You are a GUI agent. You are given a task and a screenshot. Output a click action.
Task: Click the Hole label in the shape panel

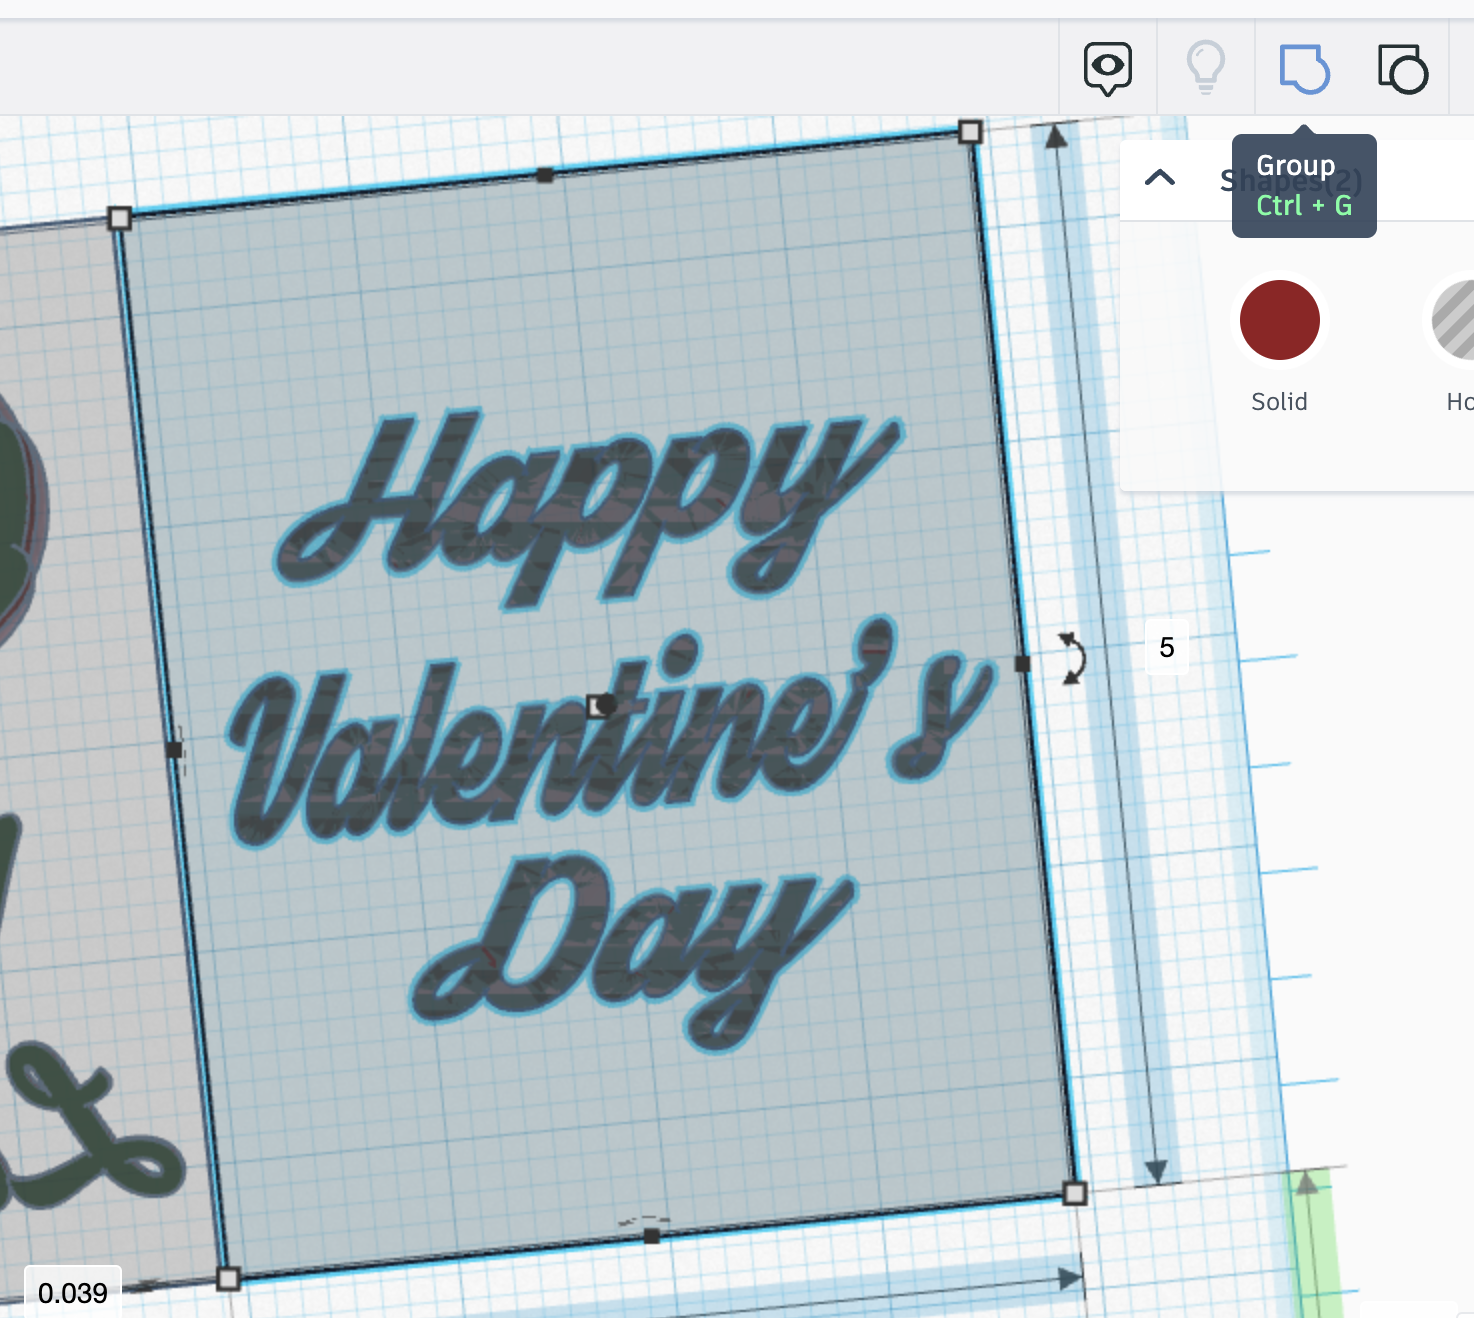coord(1458,401)
